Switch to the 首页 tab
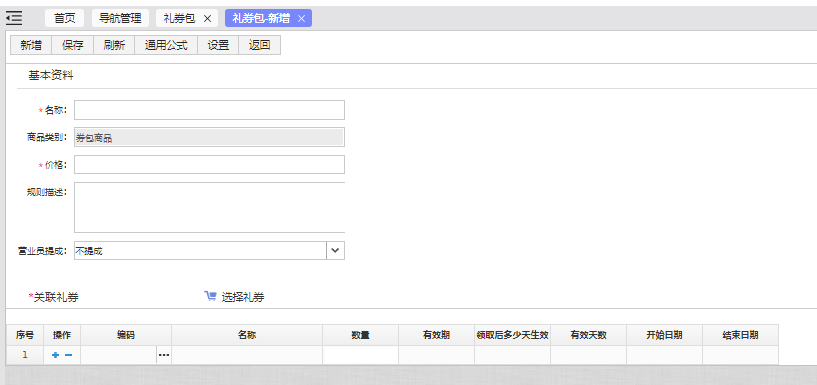This screenshot has height=385, width=817. tap(65, 19)
